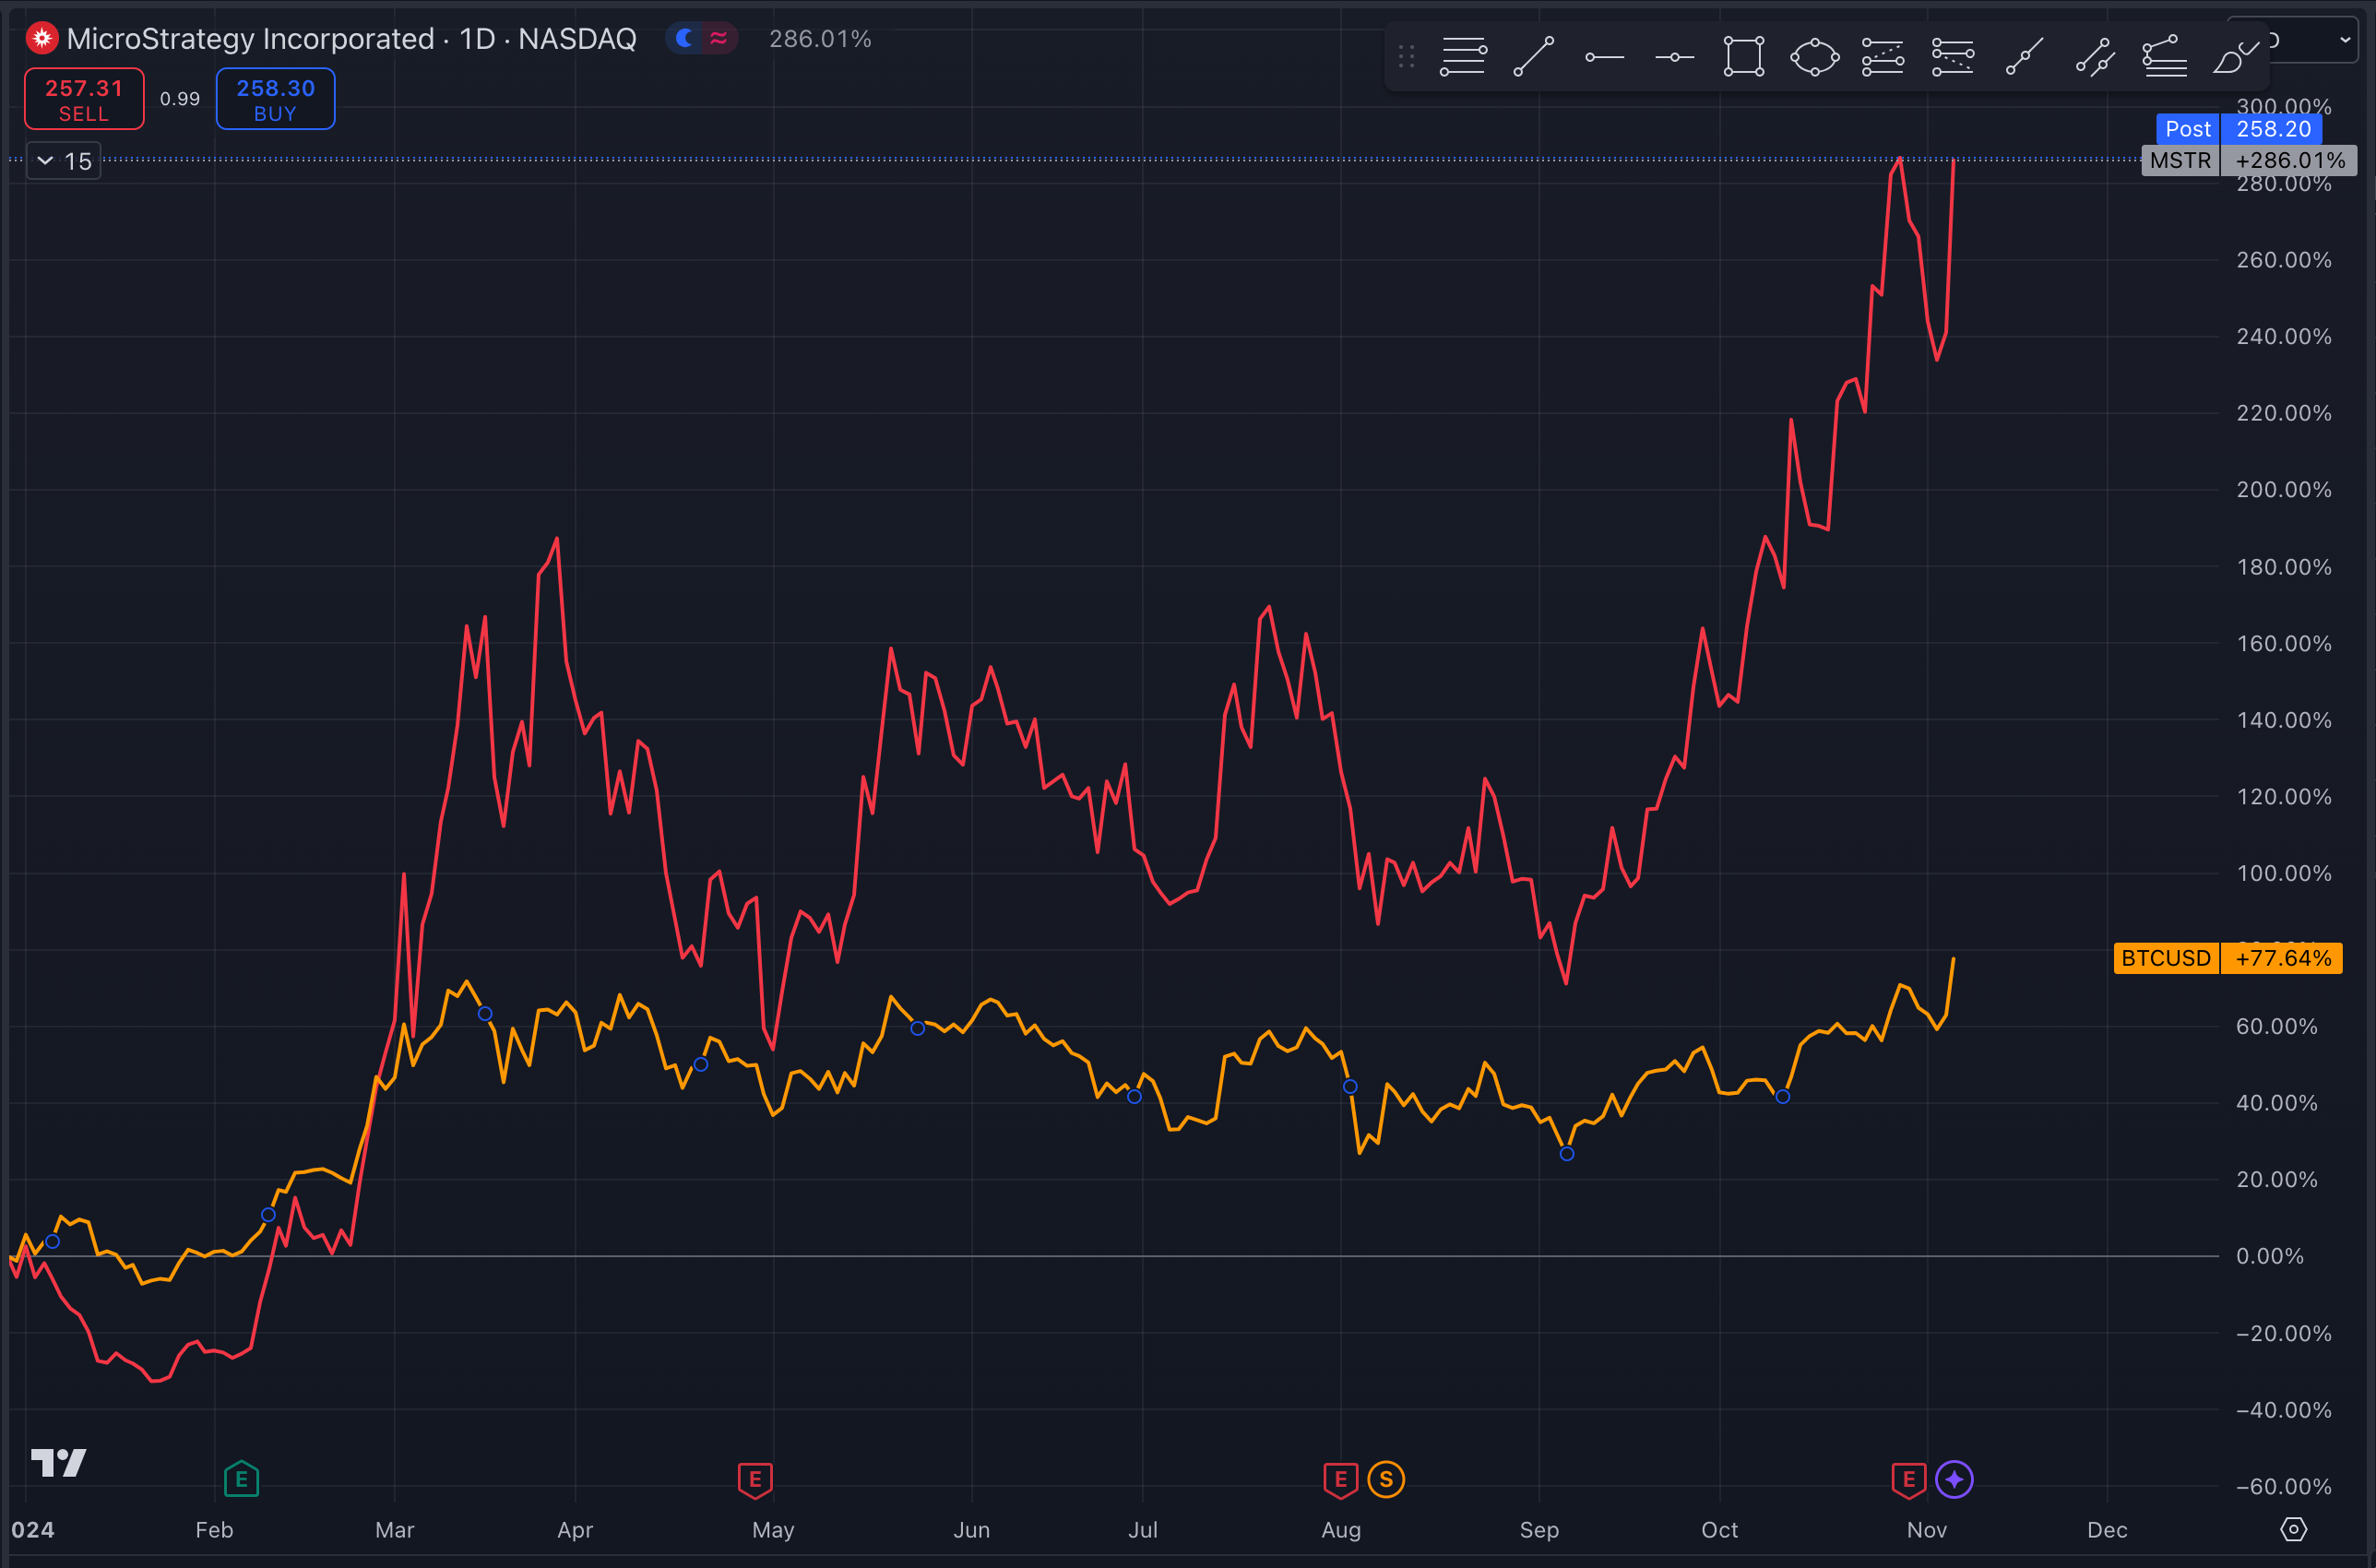Click the 258.30 BUY button

coord(275,99)
